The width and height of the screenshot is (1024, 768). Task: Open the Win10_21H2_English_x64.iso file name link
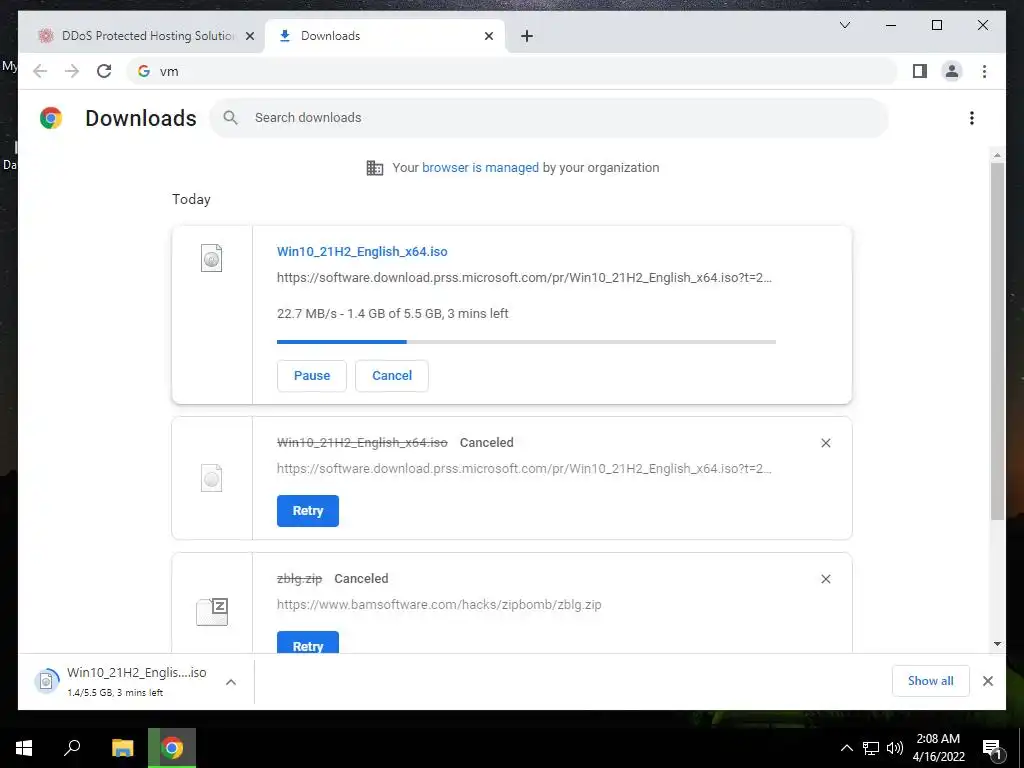362,251
